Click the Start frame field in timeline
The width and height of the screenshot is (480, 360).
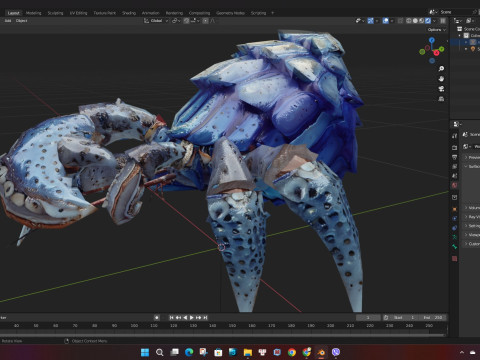pos(403,317)
